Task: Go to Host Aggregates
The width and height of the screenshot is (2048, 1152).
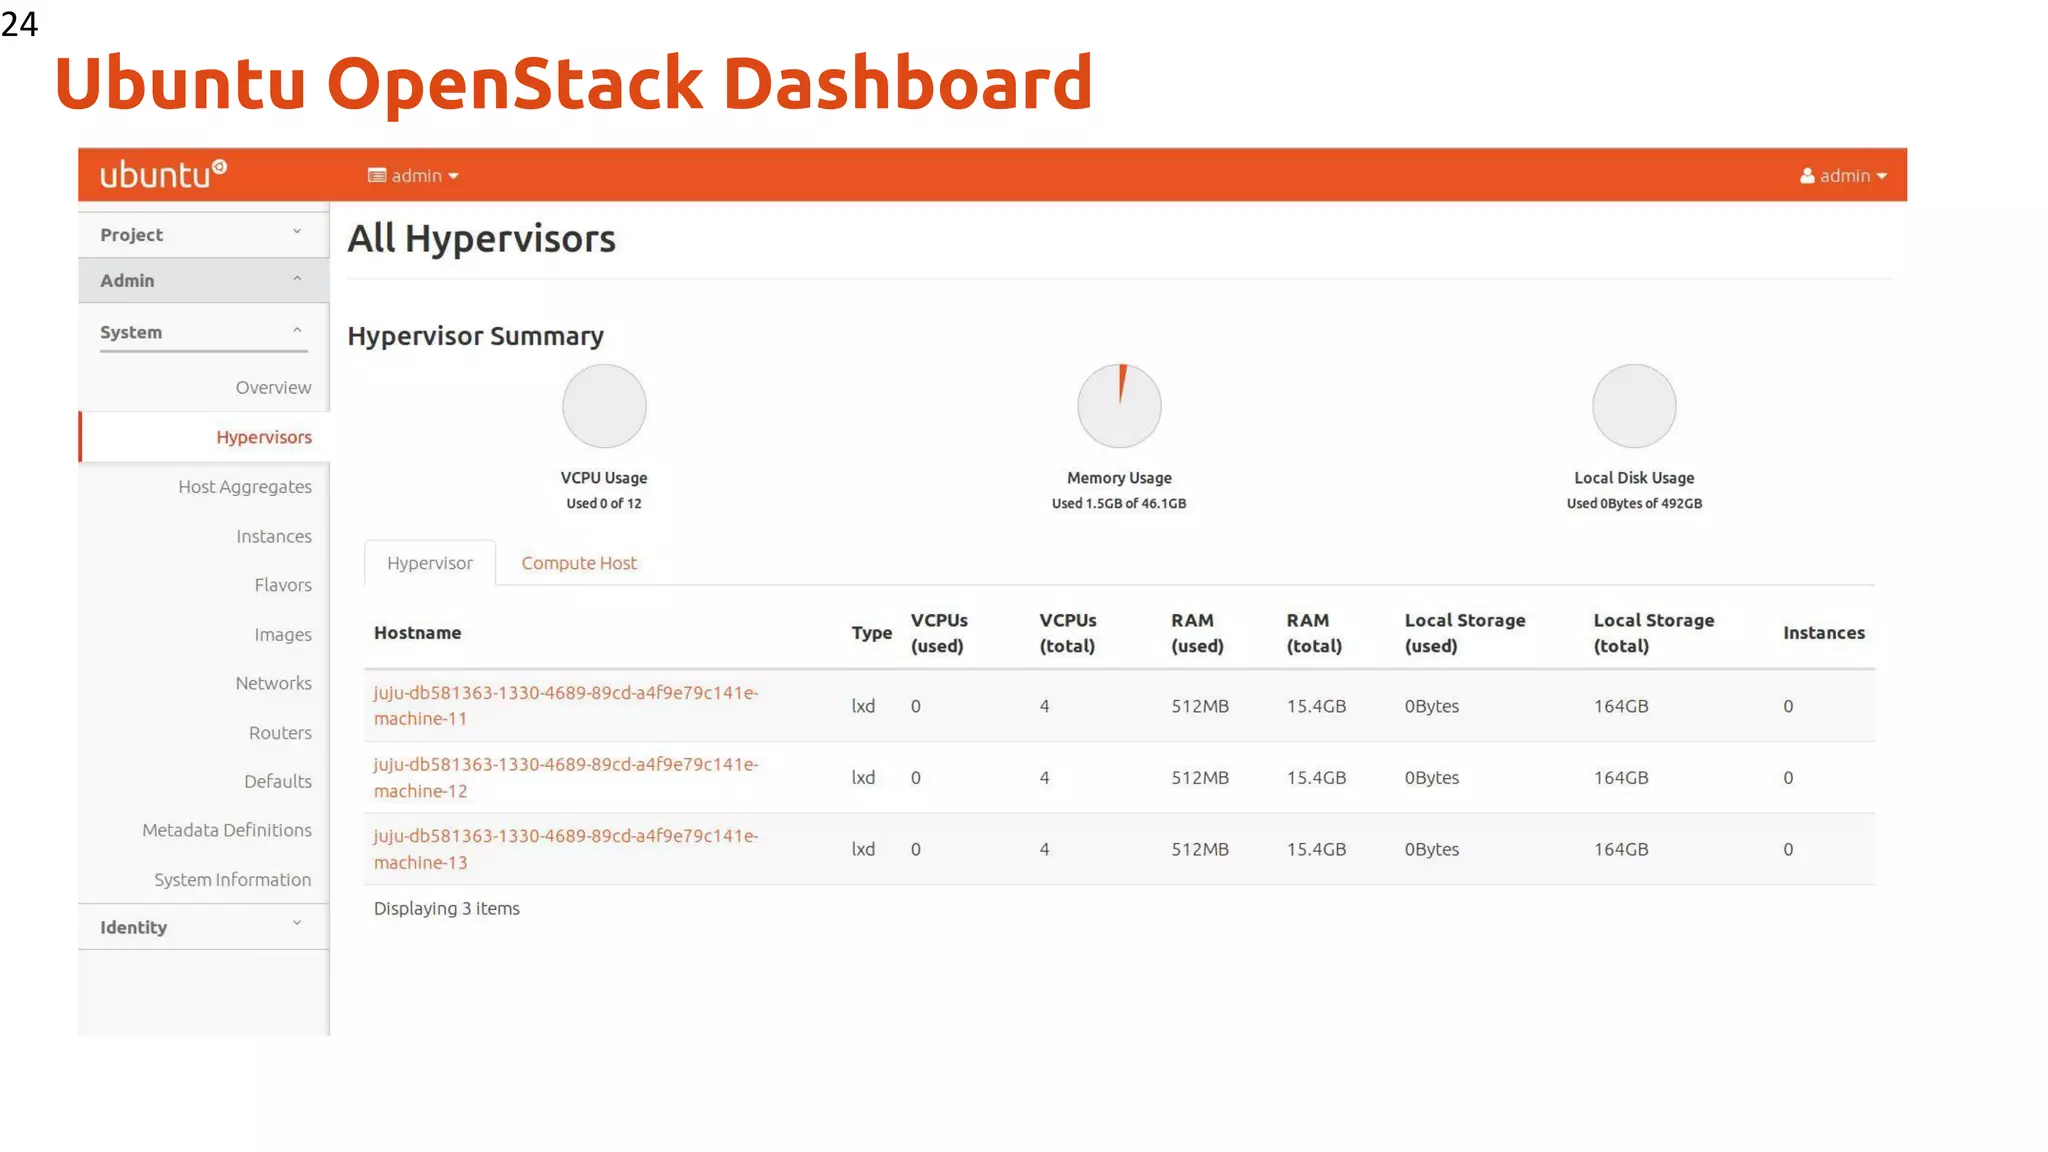Action: coord(245,487)
